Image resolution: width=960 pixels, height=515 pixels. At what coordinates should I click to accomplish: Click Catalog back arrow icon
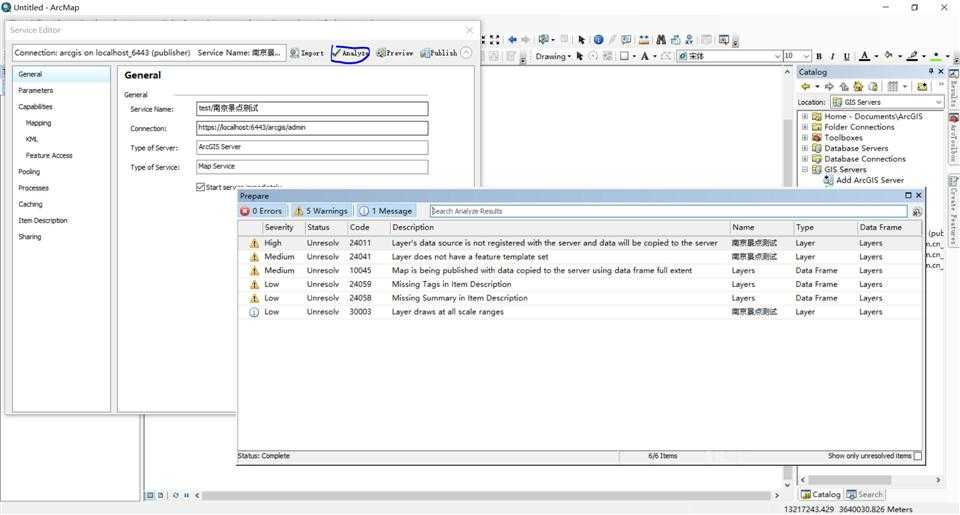tap(806, 87)
